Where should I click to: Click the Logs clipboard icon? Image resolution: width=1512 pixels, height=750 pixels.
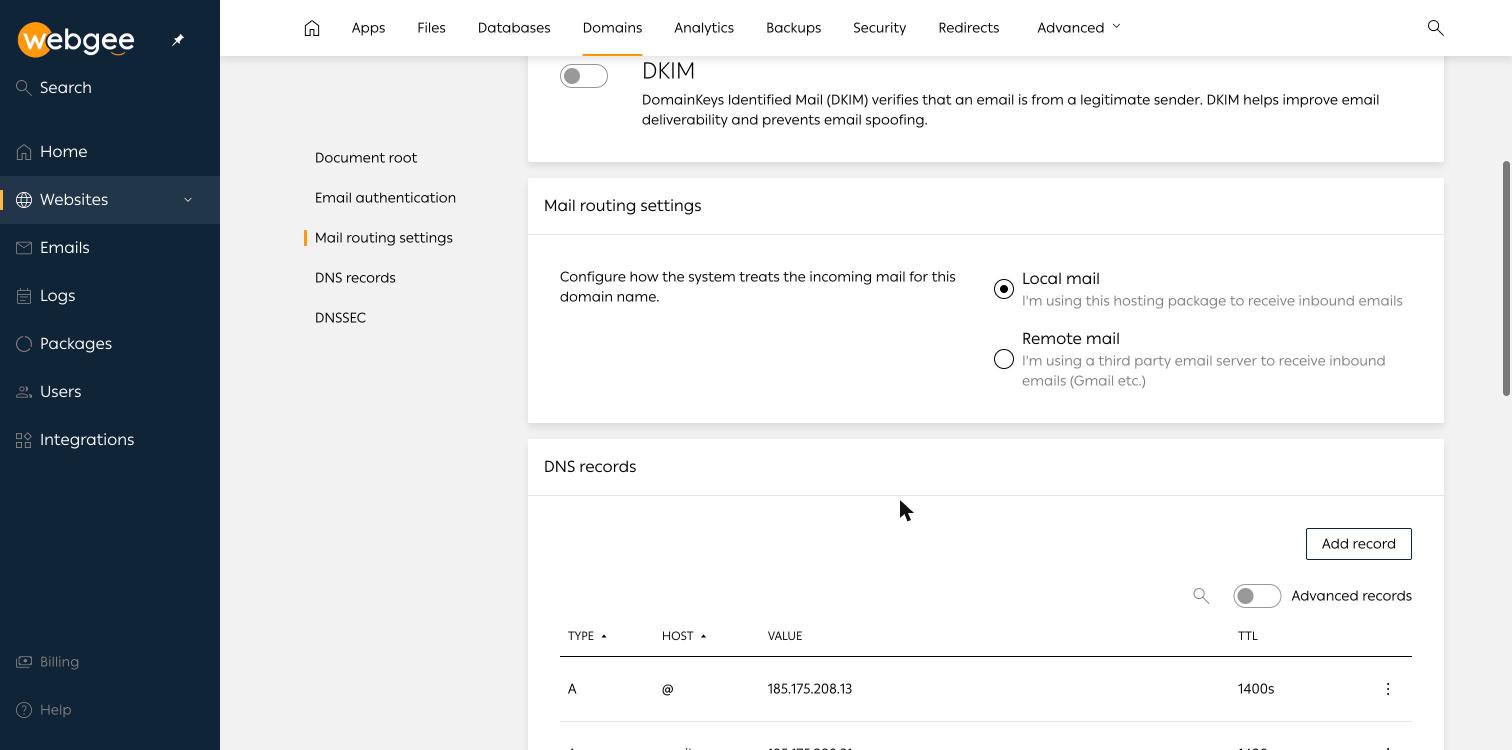pyautogui.click(x=24, y=296)
